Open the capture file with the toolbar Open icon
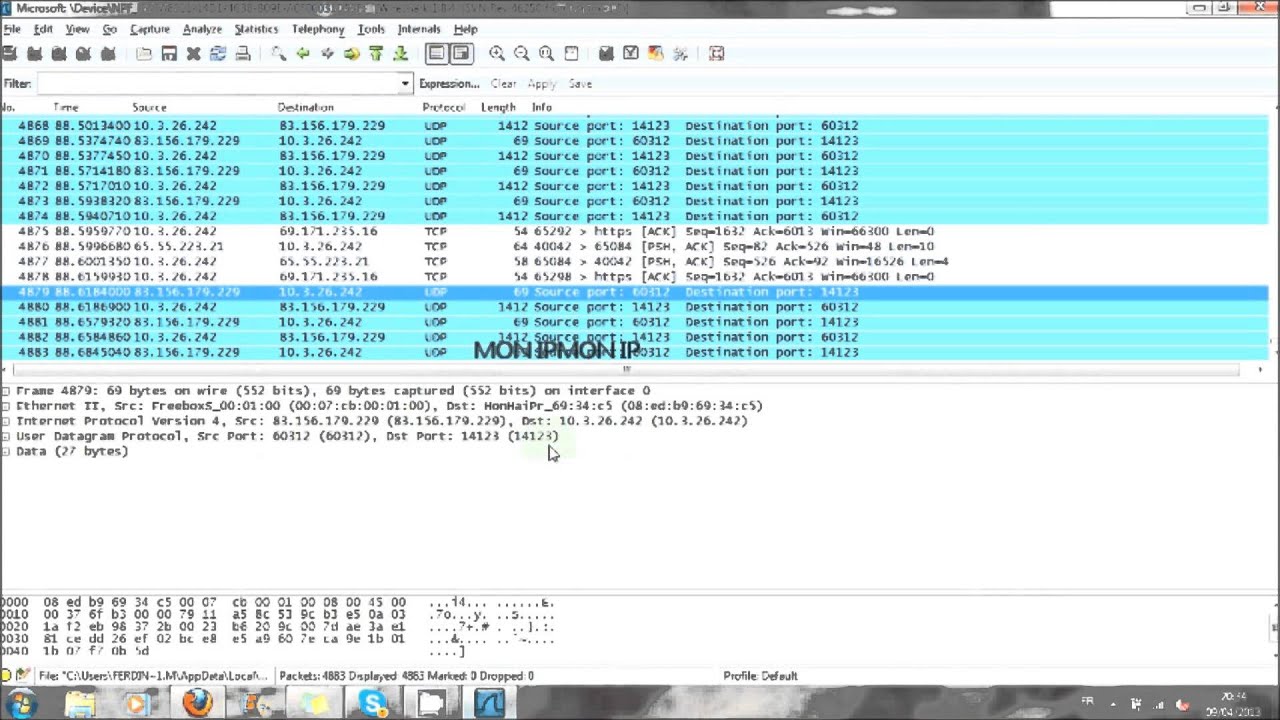 click(144, 54)
